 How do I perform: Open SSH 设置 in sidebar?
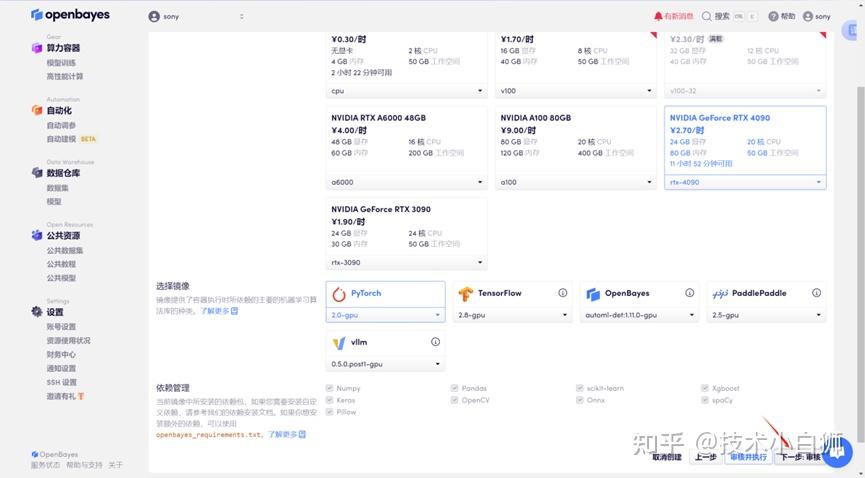tap(62, 382)
